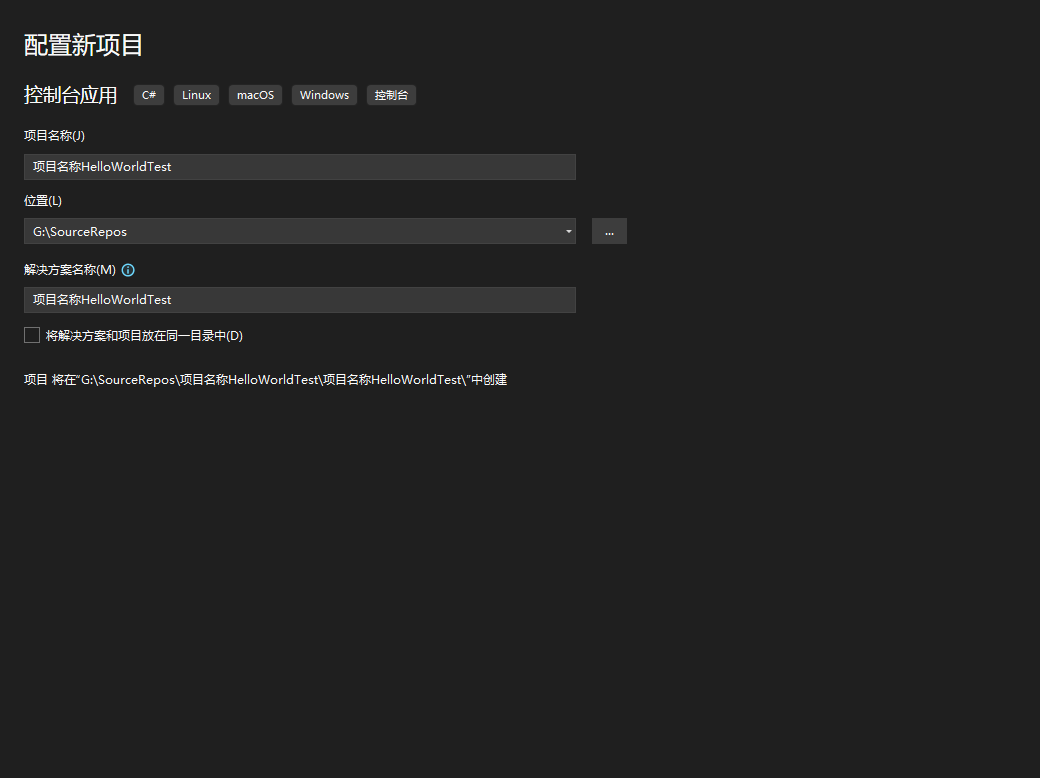Click the project creation path text
The width and height of the screenshot is (1040, 778).
coord(265,380)
